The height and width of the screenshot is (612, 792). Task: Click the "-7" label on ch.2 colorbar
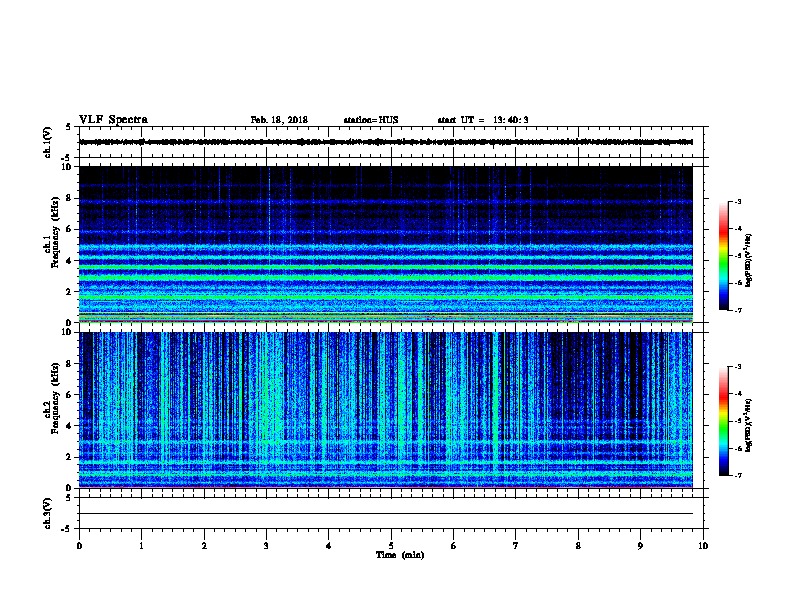click(737, 475)
